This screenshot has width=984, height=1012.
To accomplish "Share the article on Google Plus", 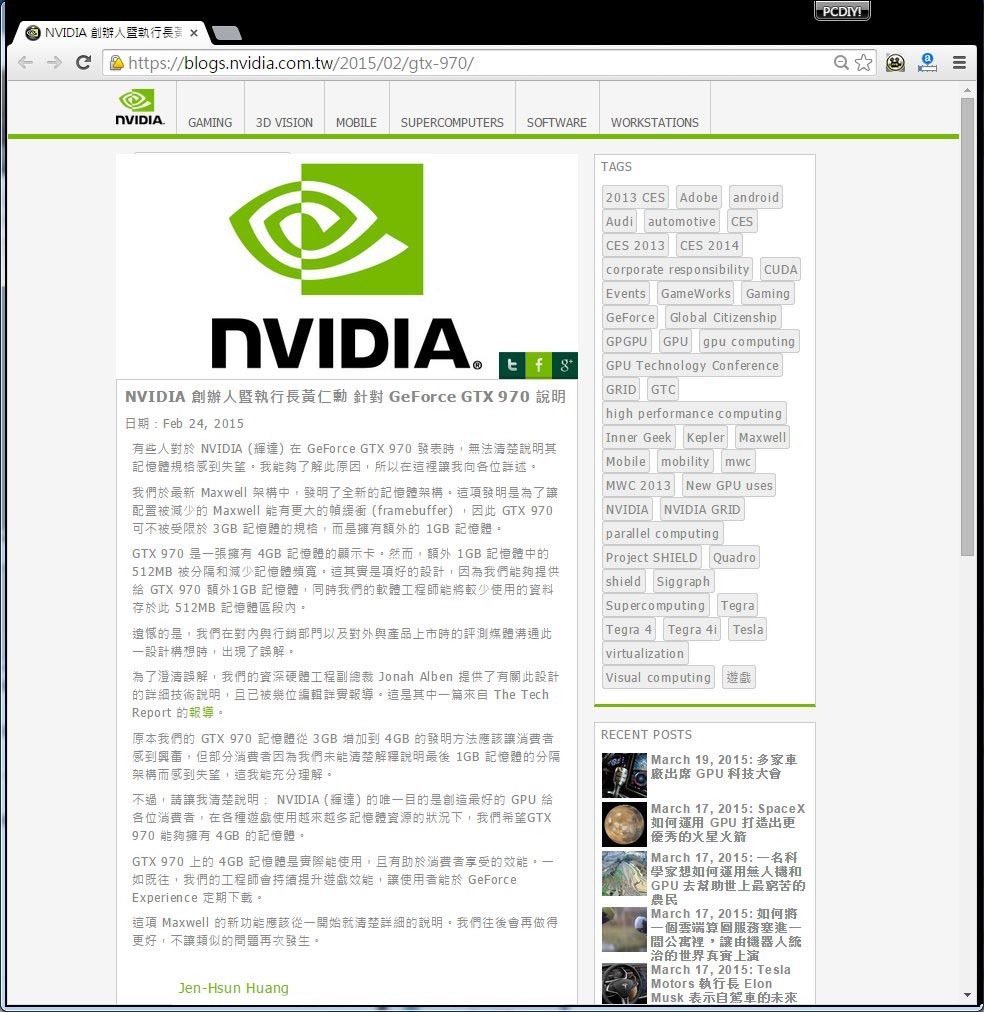I will tap(565, 365).
